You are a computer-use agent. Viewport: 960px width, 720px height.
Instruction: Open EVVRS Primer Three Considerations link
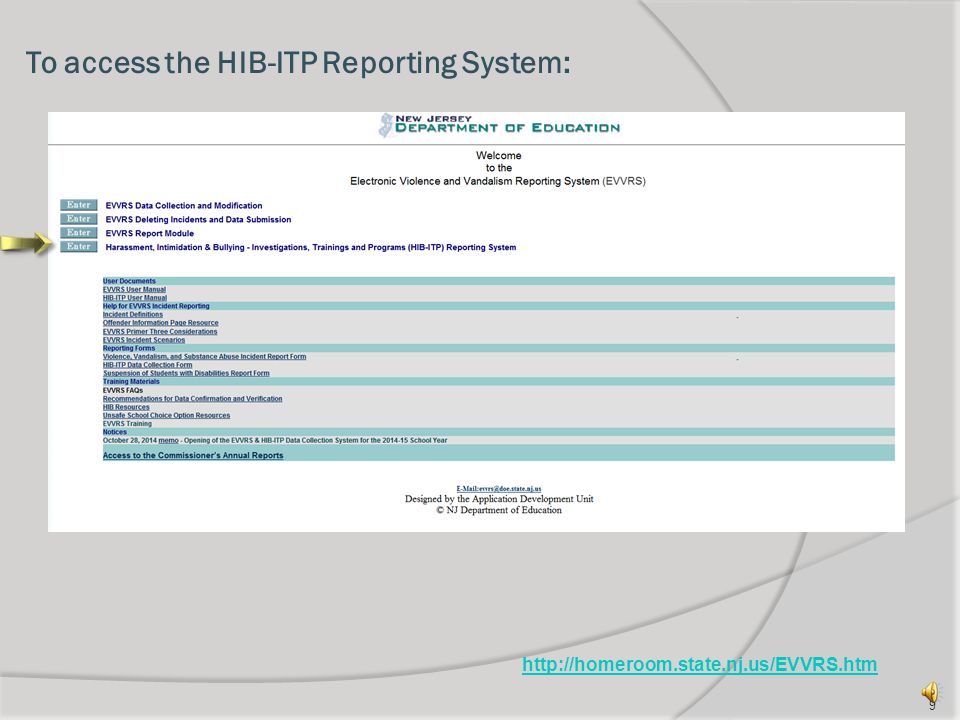point(160,331)
